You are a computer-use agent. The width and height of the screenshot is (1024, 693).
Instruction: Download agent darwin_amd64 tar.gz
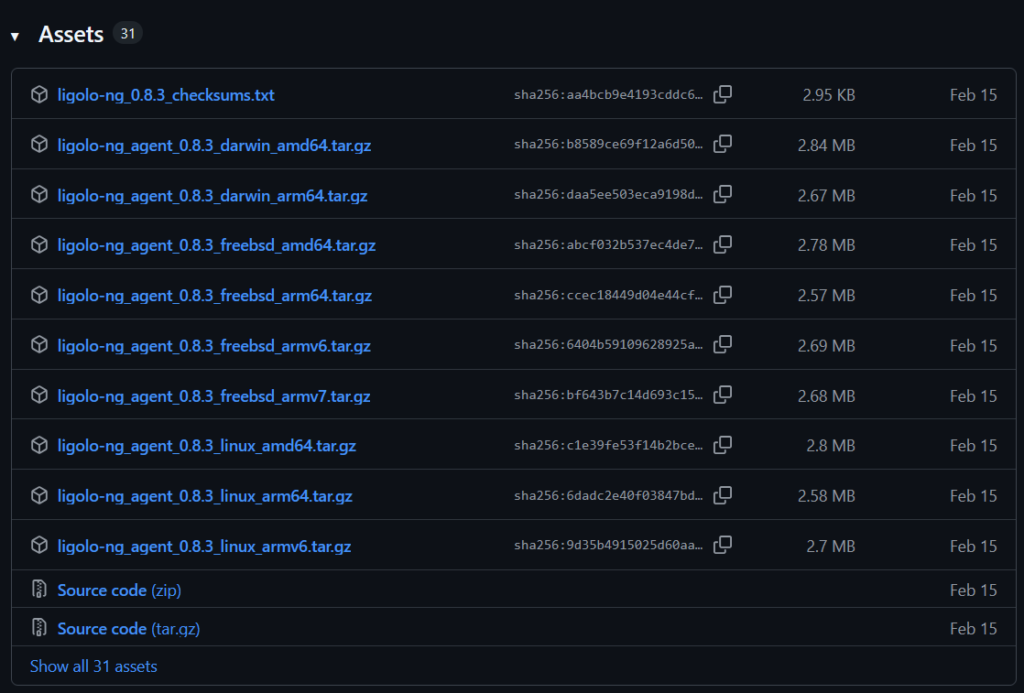(x=214, y=145)
